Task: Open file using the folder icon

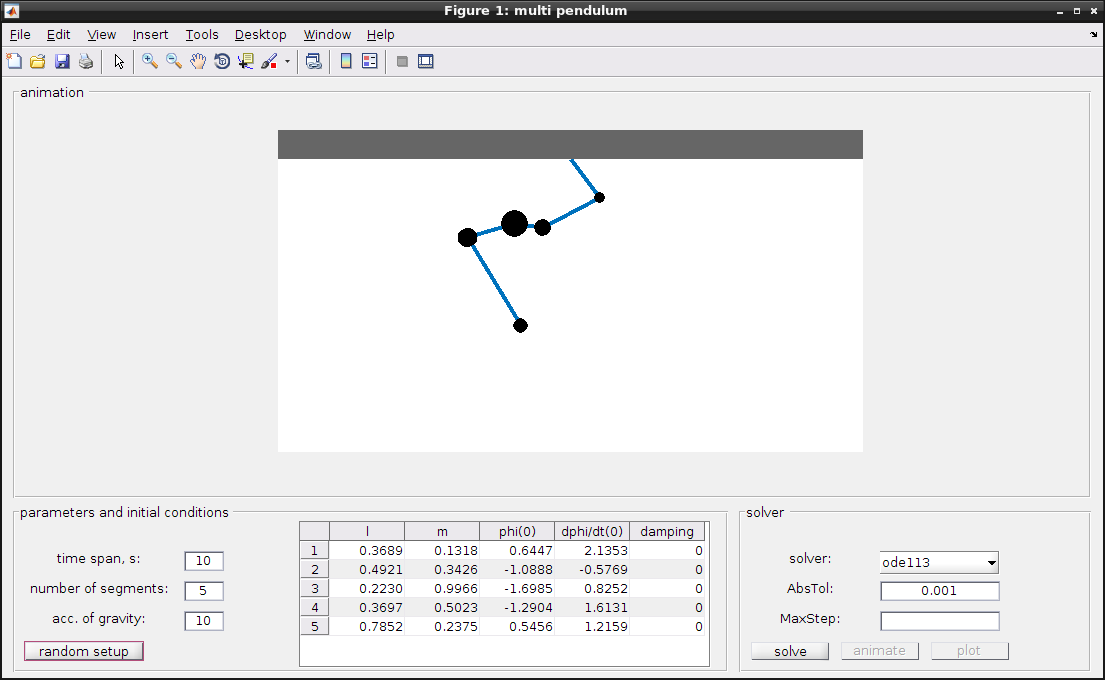Action: coord(38,61)
